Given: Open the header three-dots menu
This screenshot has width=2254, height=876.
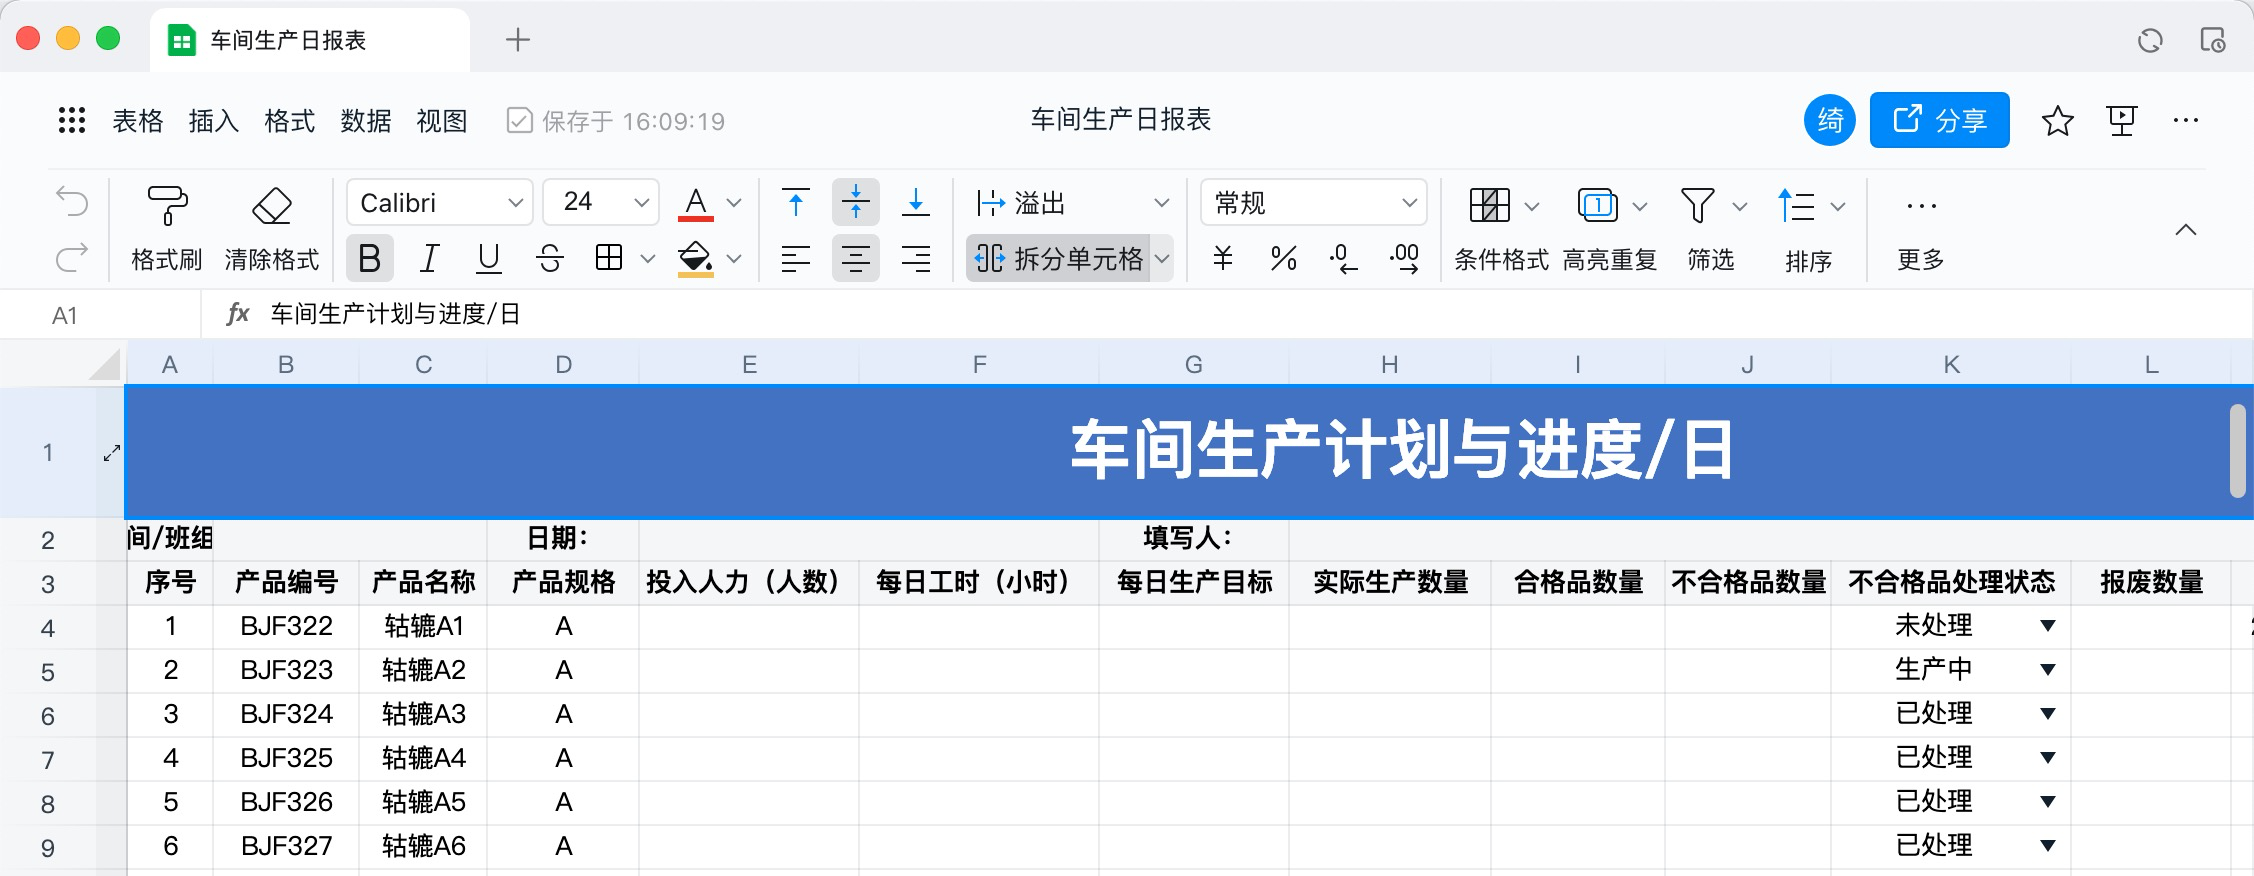Looking at the screenshot, I should coord(2186,121).
